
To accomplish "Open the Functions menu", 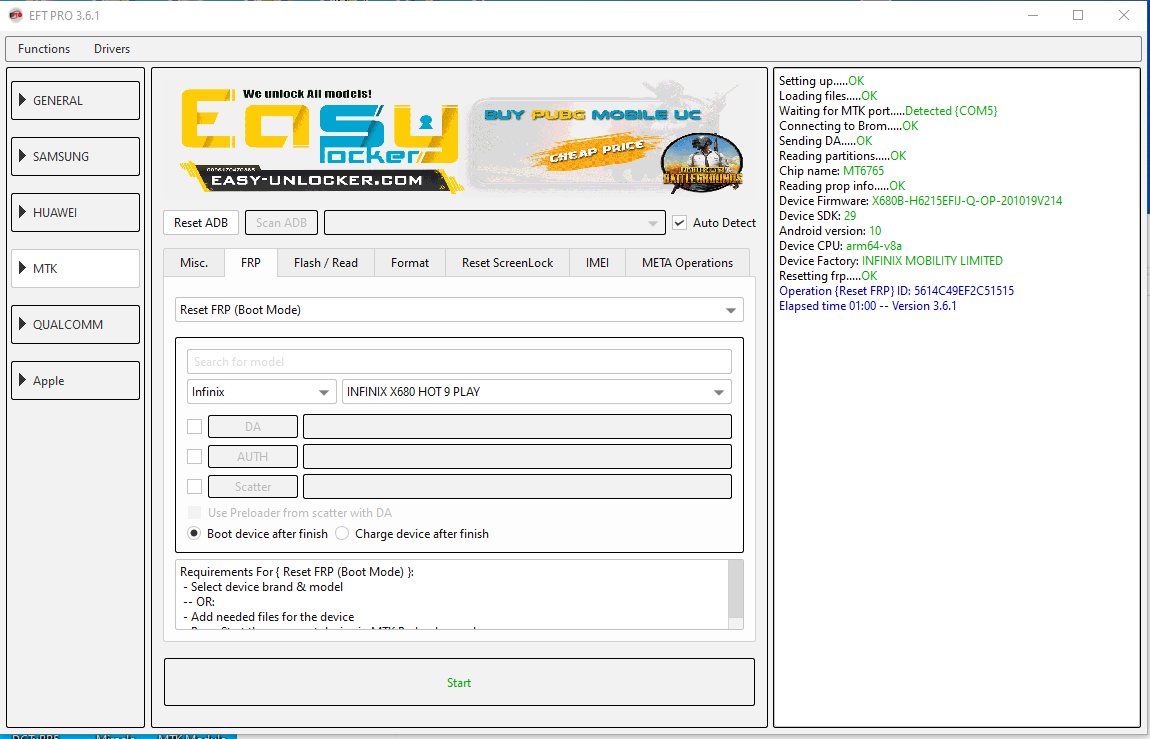I will 44,49.
